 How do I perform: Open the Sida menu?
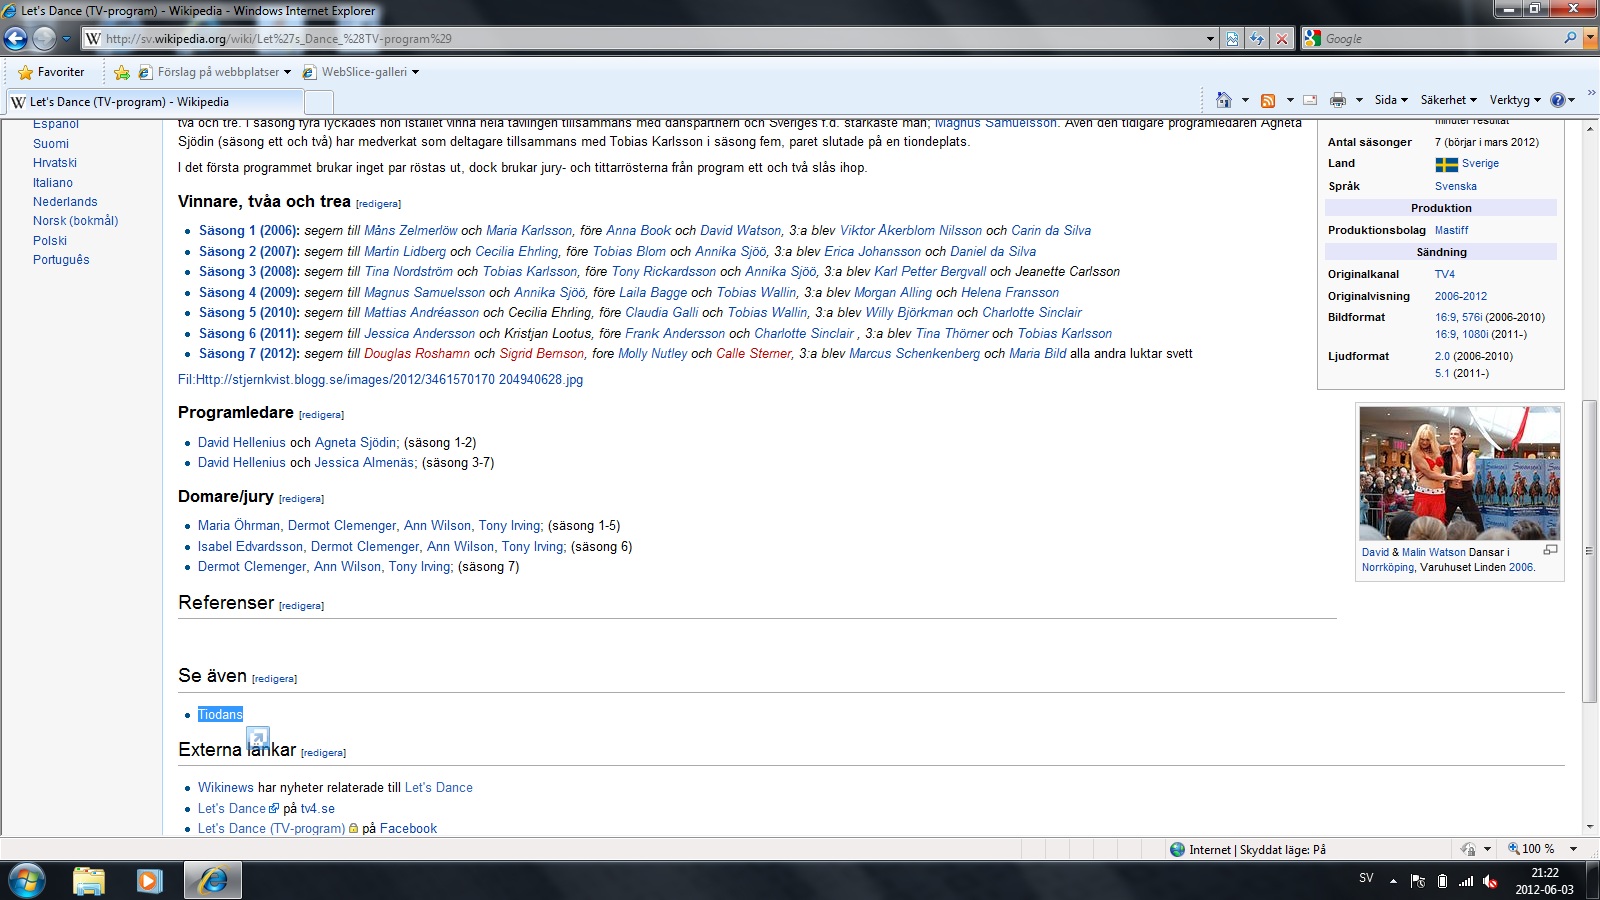pos(1391,100)
